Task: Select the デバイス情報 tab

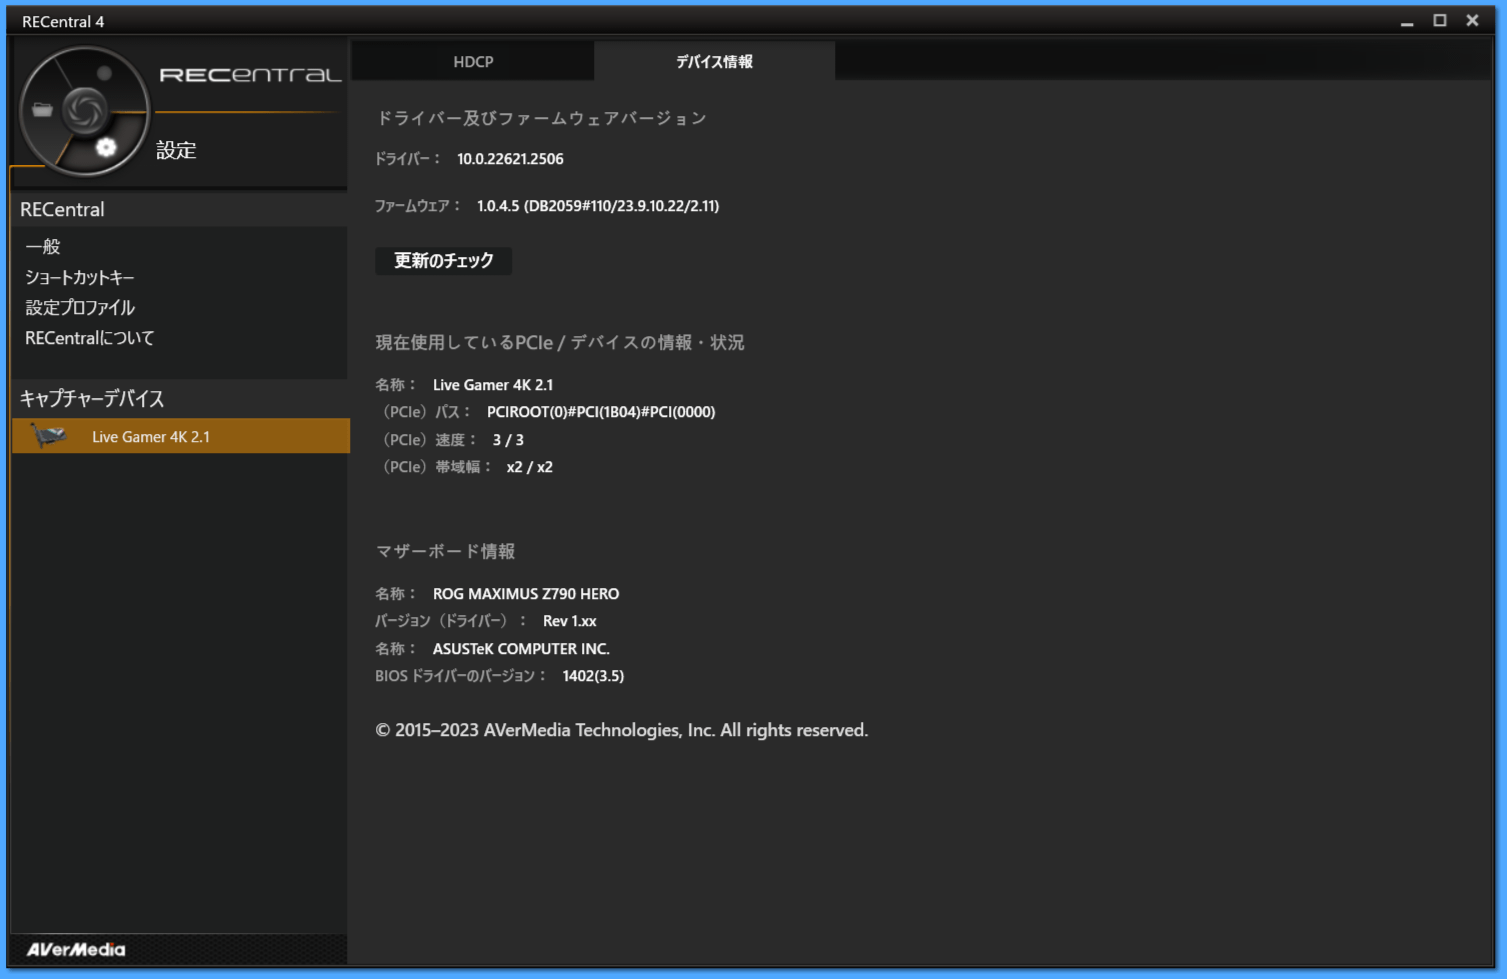Action: pos(714,61)
